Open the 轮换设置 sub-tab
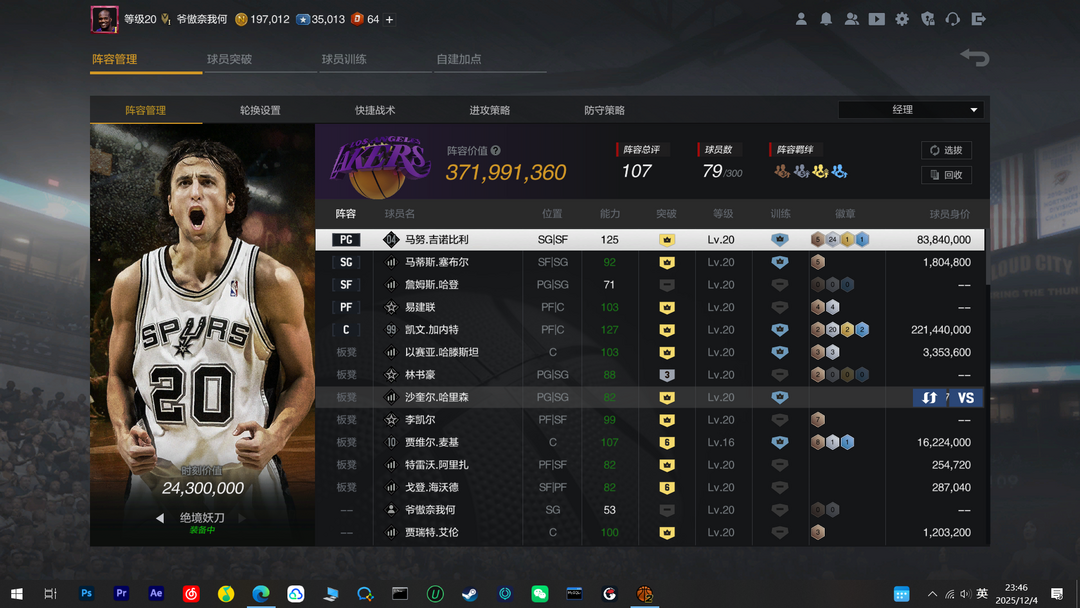 pos(260,110)
